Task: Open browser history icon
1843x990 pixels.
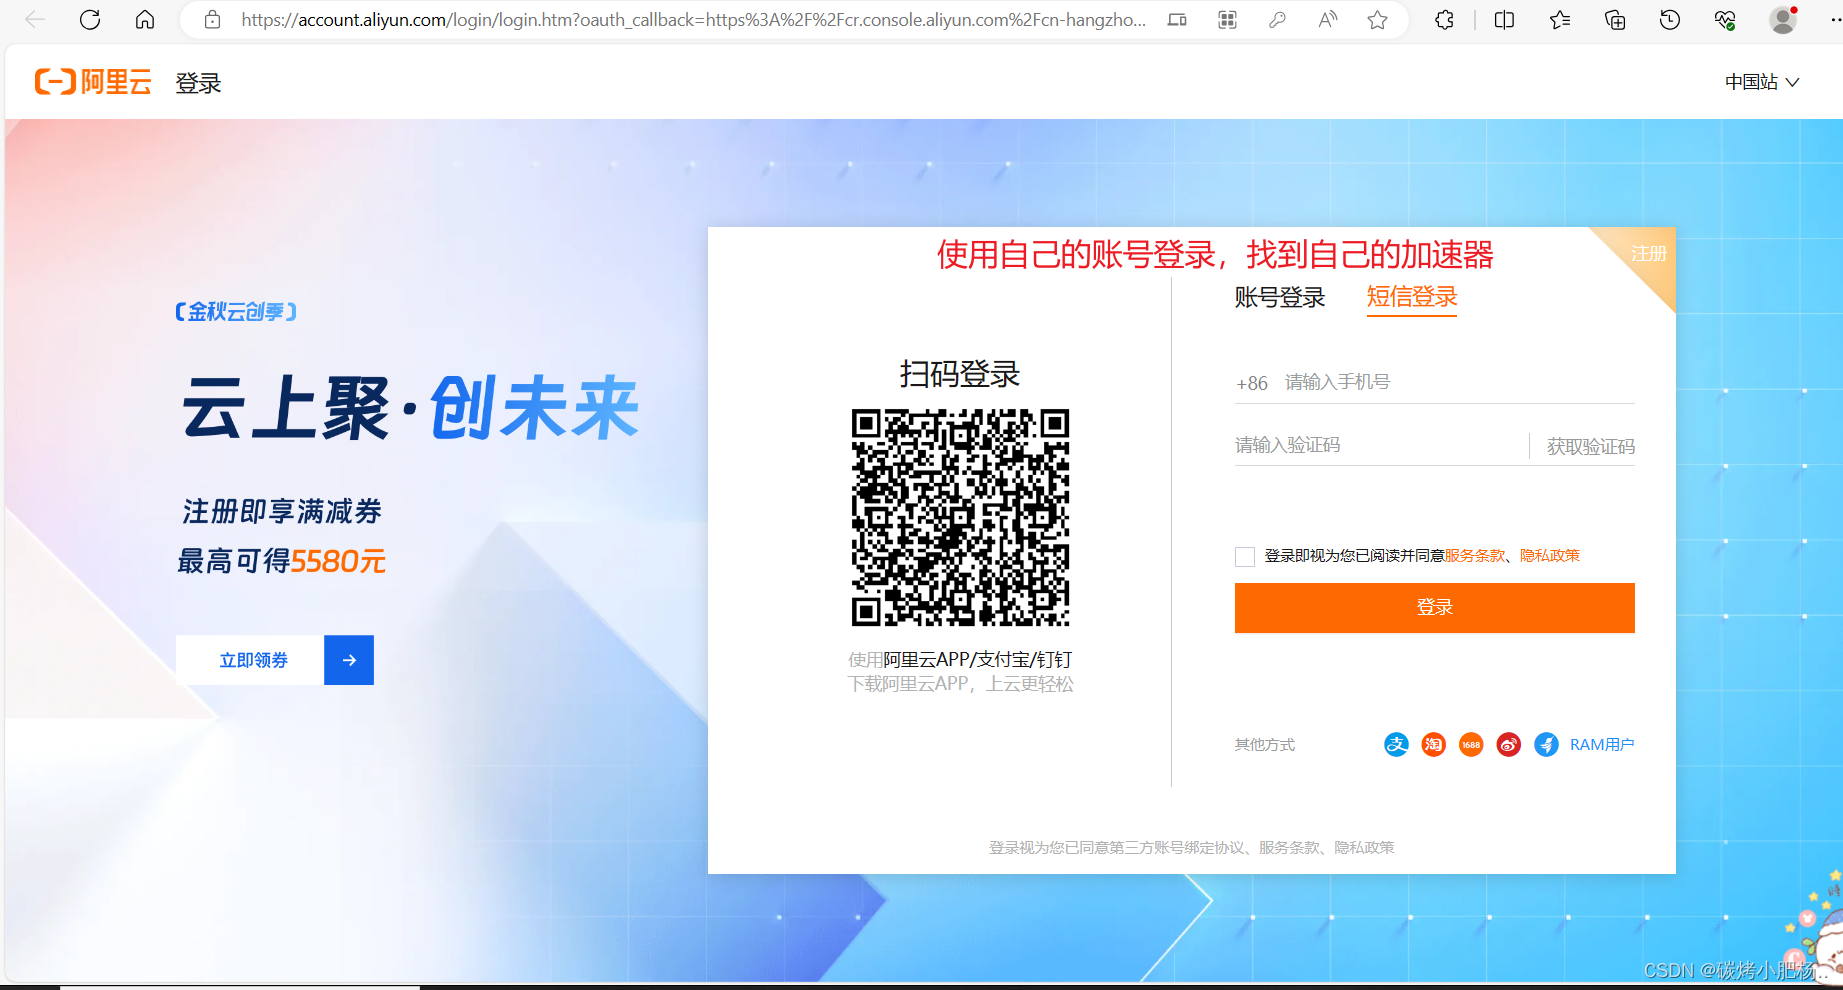Action: click(x=1670, y=20)
